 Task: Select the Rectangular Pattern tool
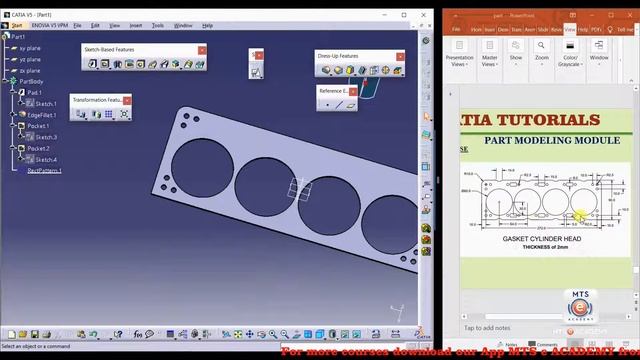109,114
